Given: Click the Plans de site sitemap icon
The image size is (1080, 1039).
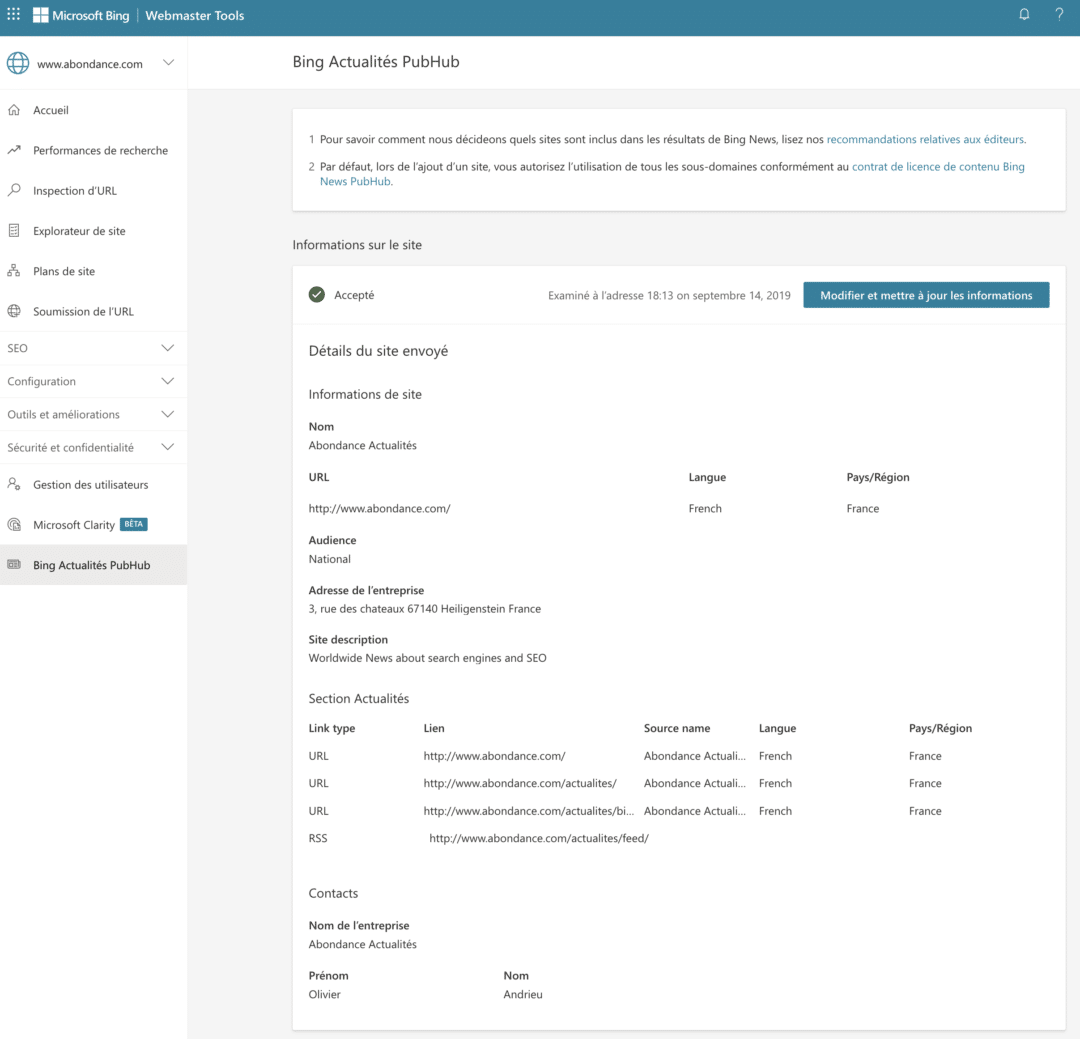Looking at the screenshot, I should point(16,270).
